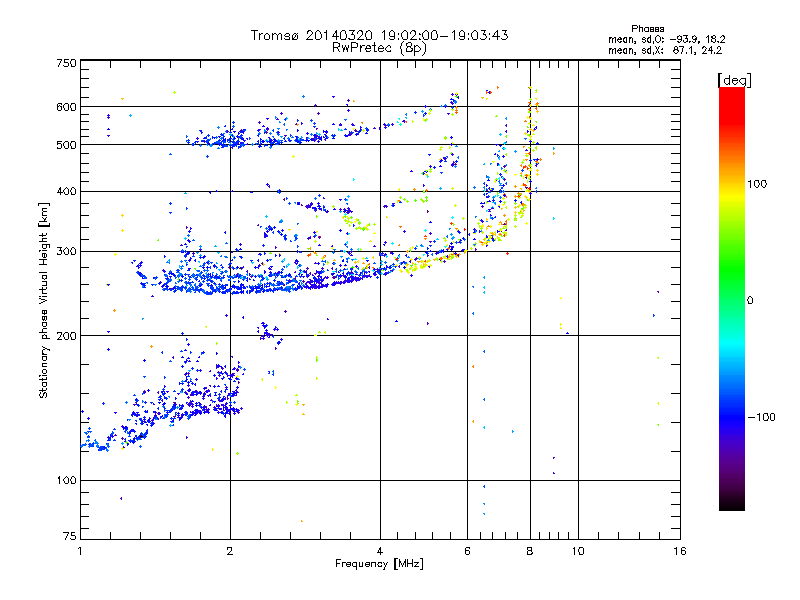Pick the black bottom of the colorbar
Viewport: 800px width, 600px height.
pos(732,503)
